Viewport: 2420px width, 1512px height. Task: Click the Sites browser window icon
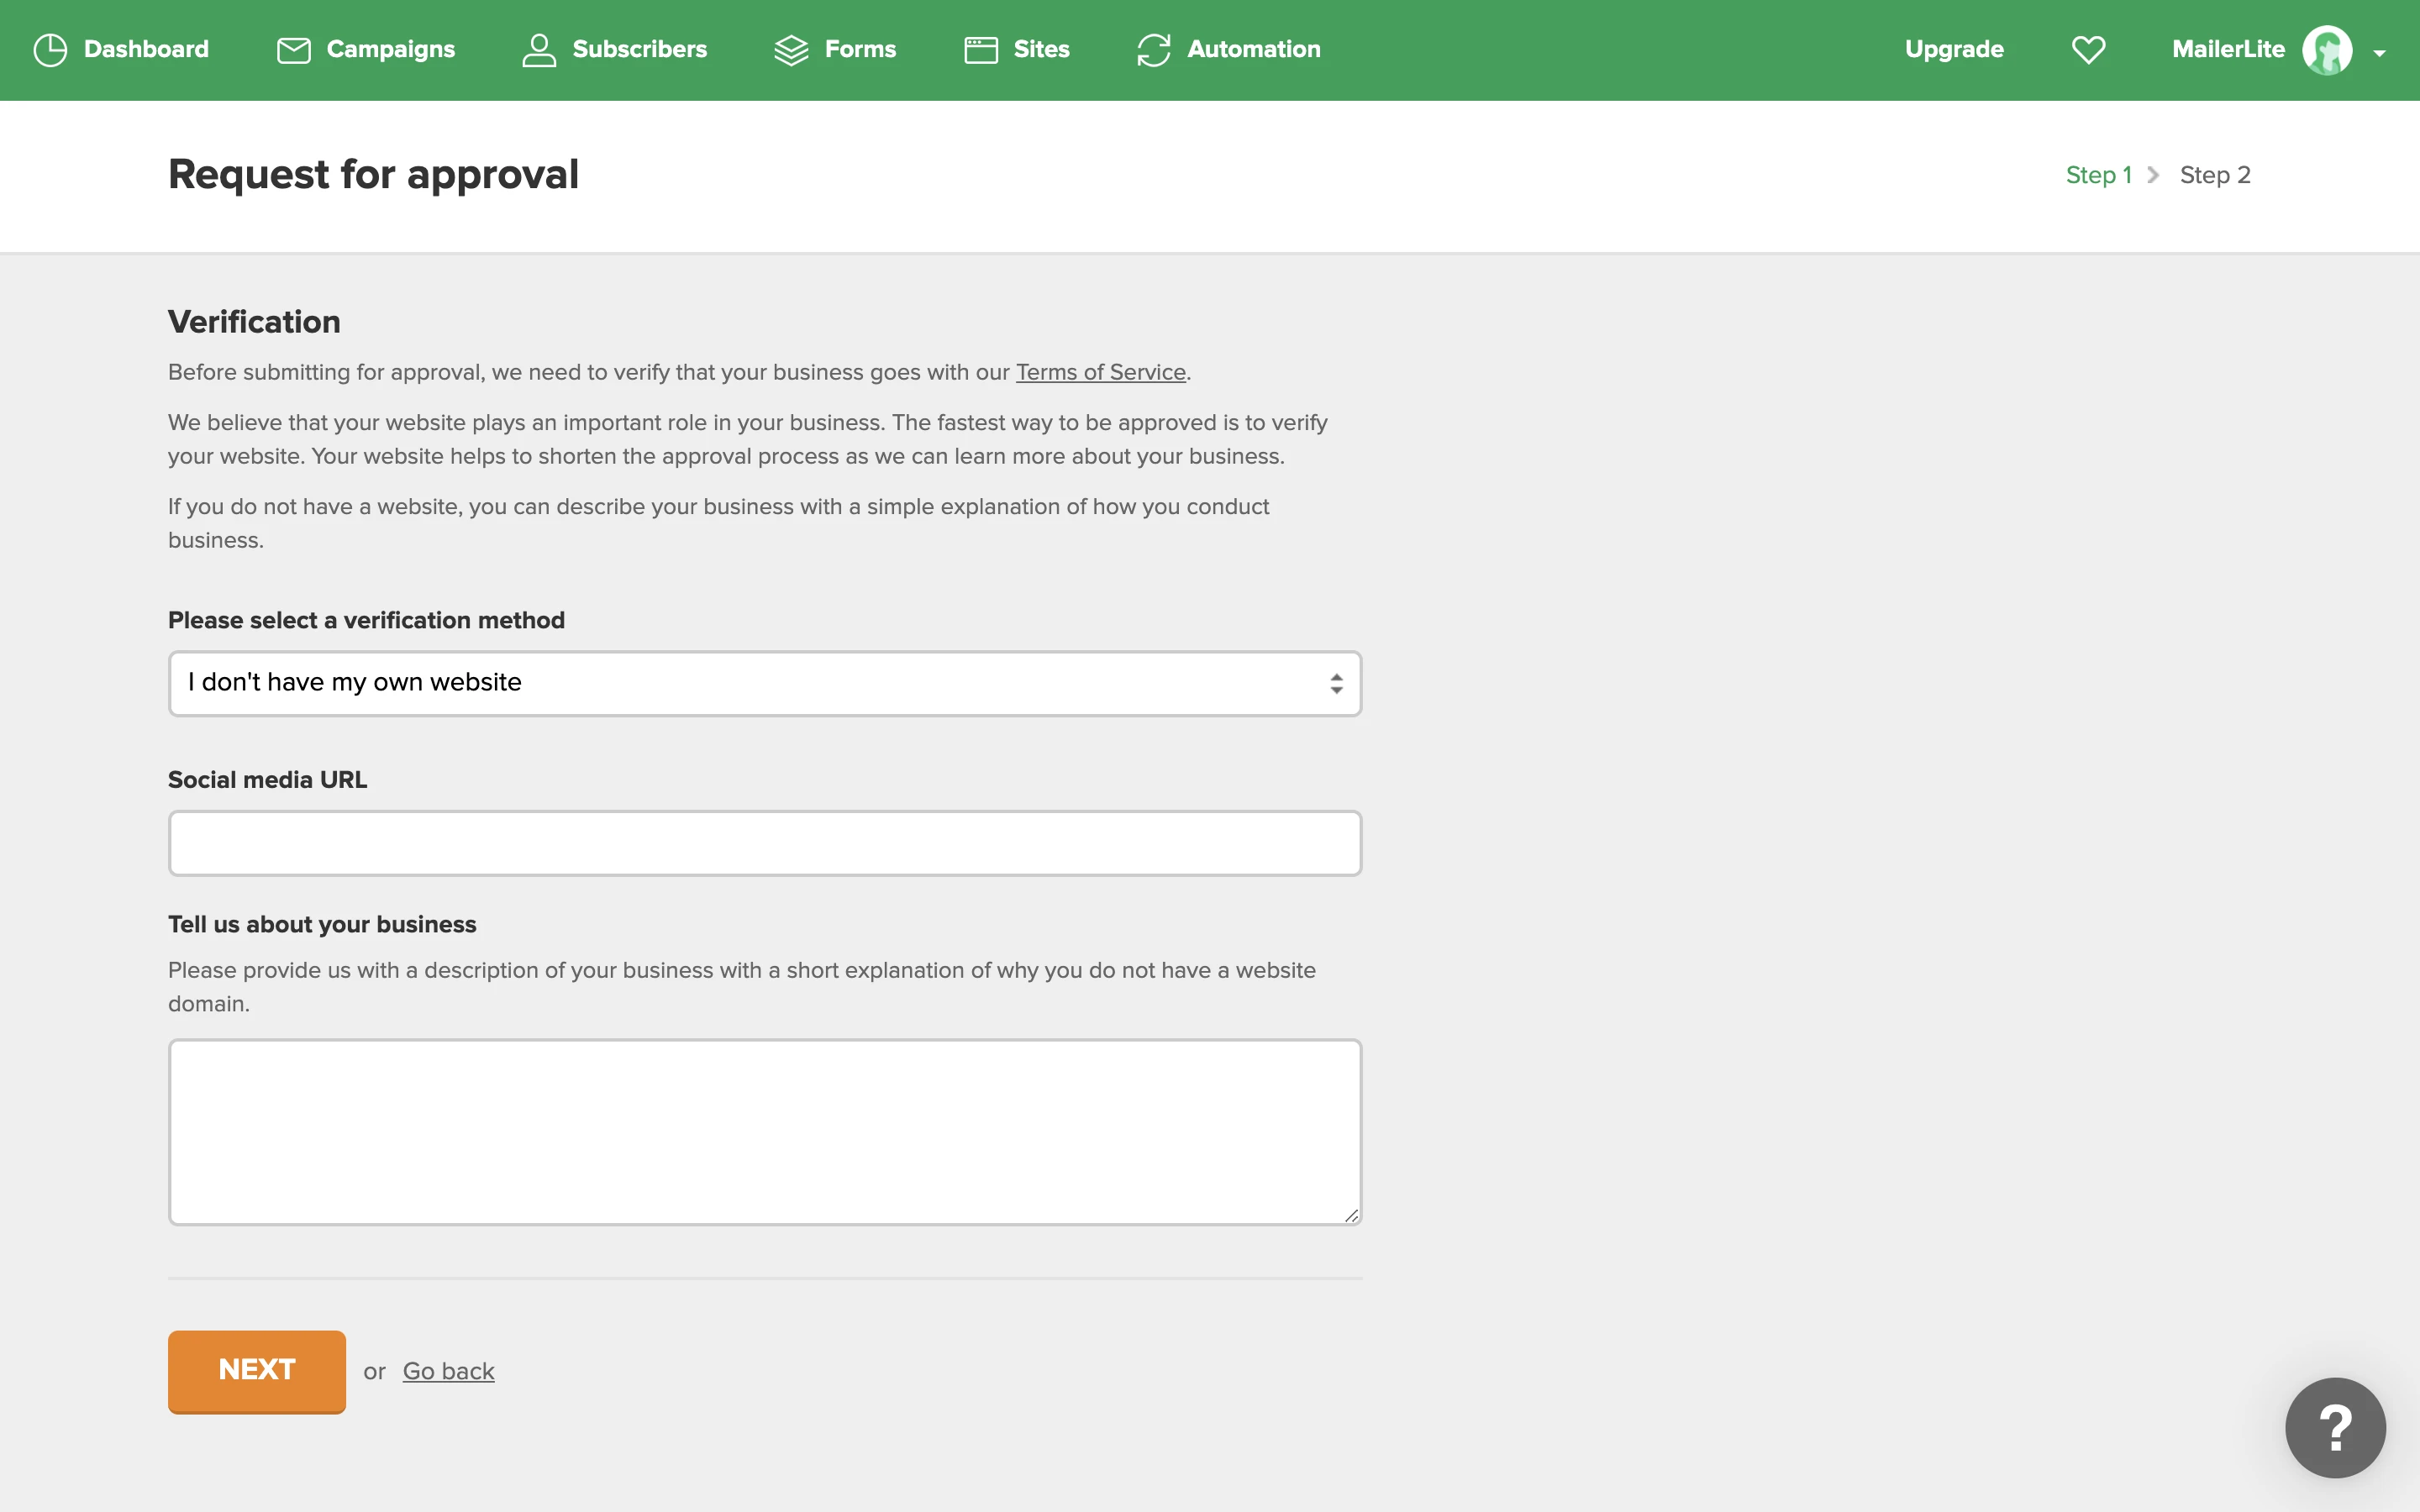pos(981,50)
